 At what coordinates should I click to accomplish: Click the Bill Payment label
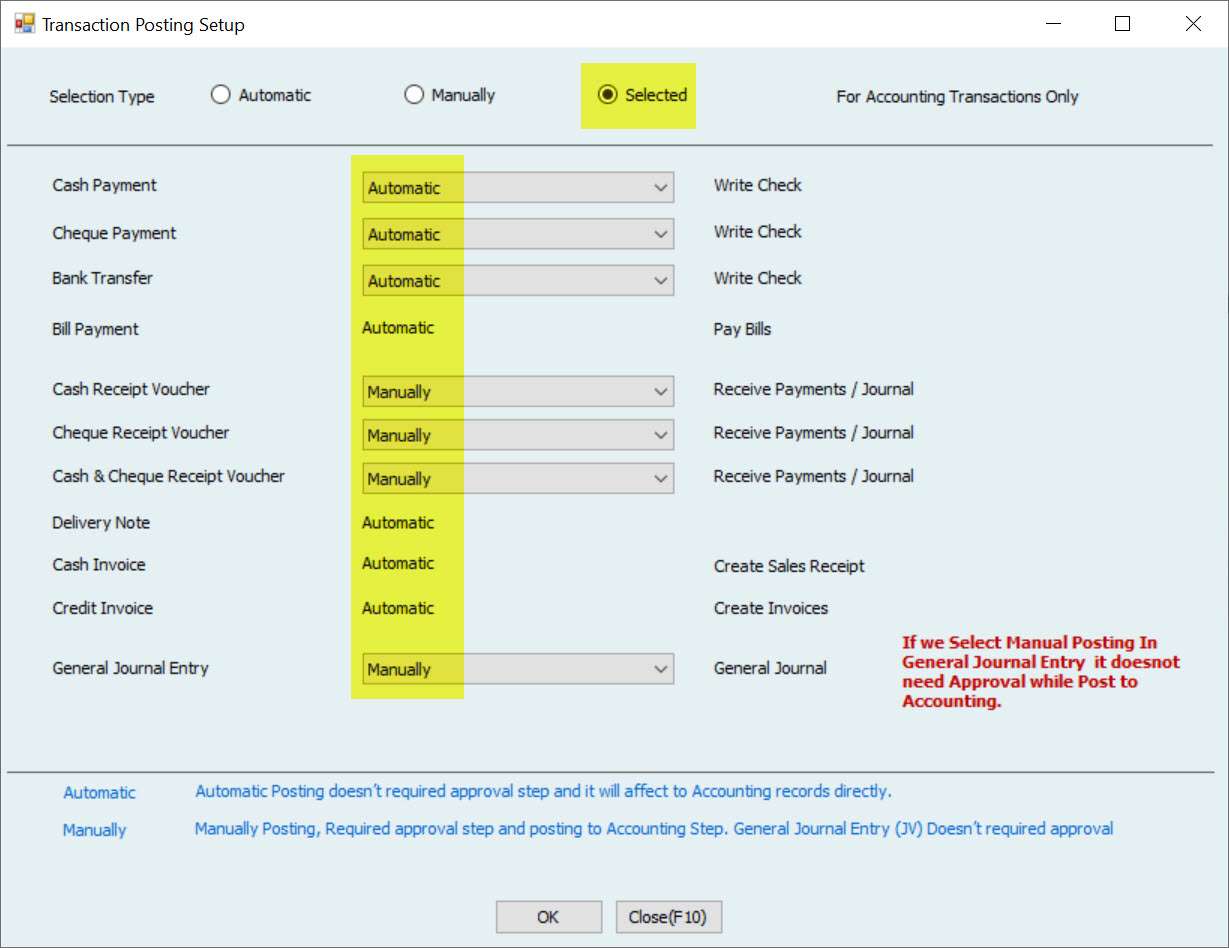(95, 329)
